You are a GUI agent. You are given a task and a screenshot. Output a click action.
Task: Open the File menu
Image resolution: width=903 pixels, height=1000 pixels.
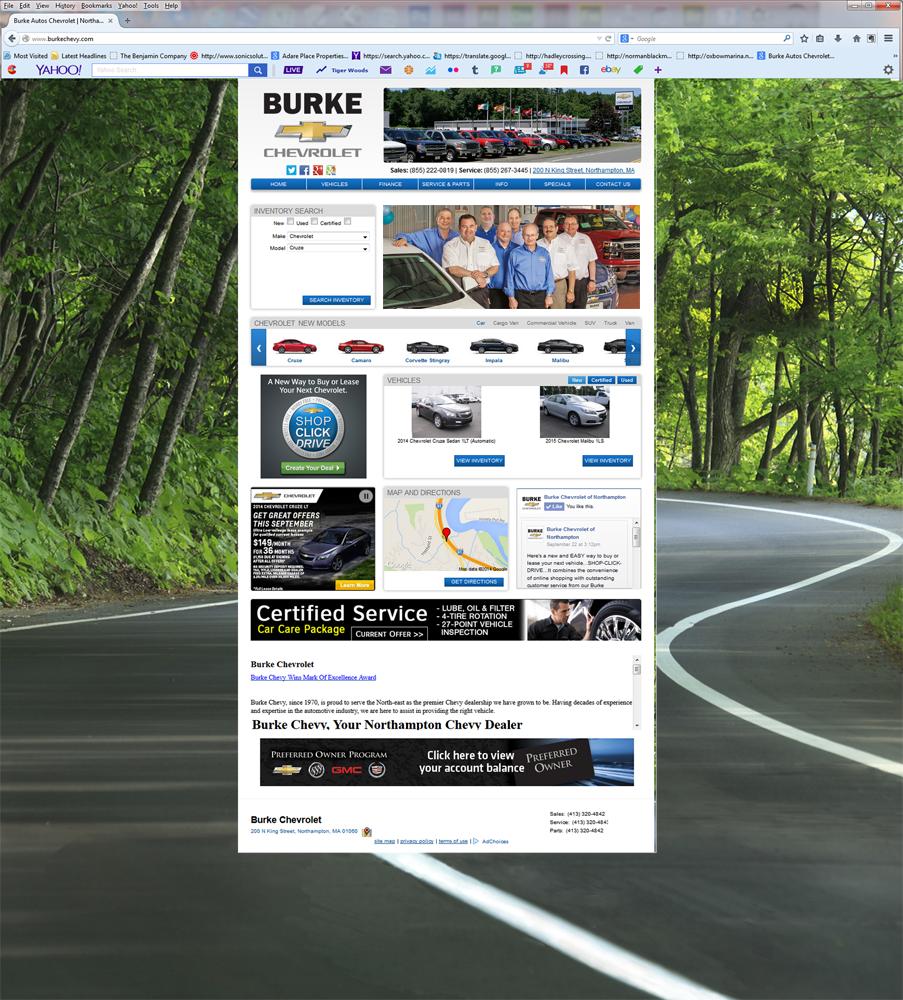tap(8, 5)
